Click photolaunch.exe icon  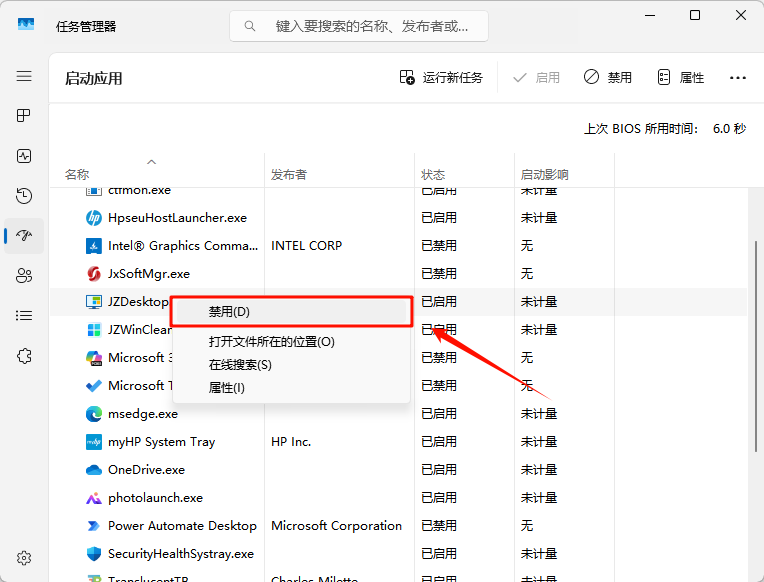tap(94, 498)
